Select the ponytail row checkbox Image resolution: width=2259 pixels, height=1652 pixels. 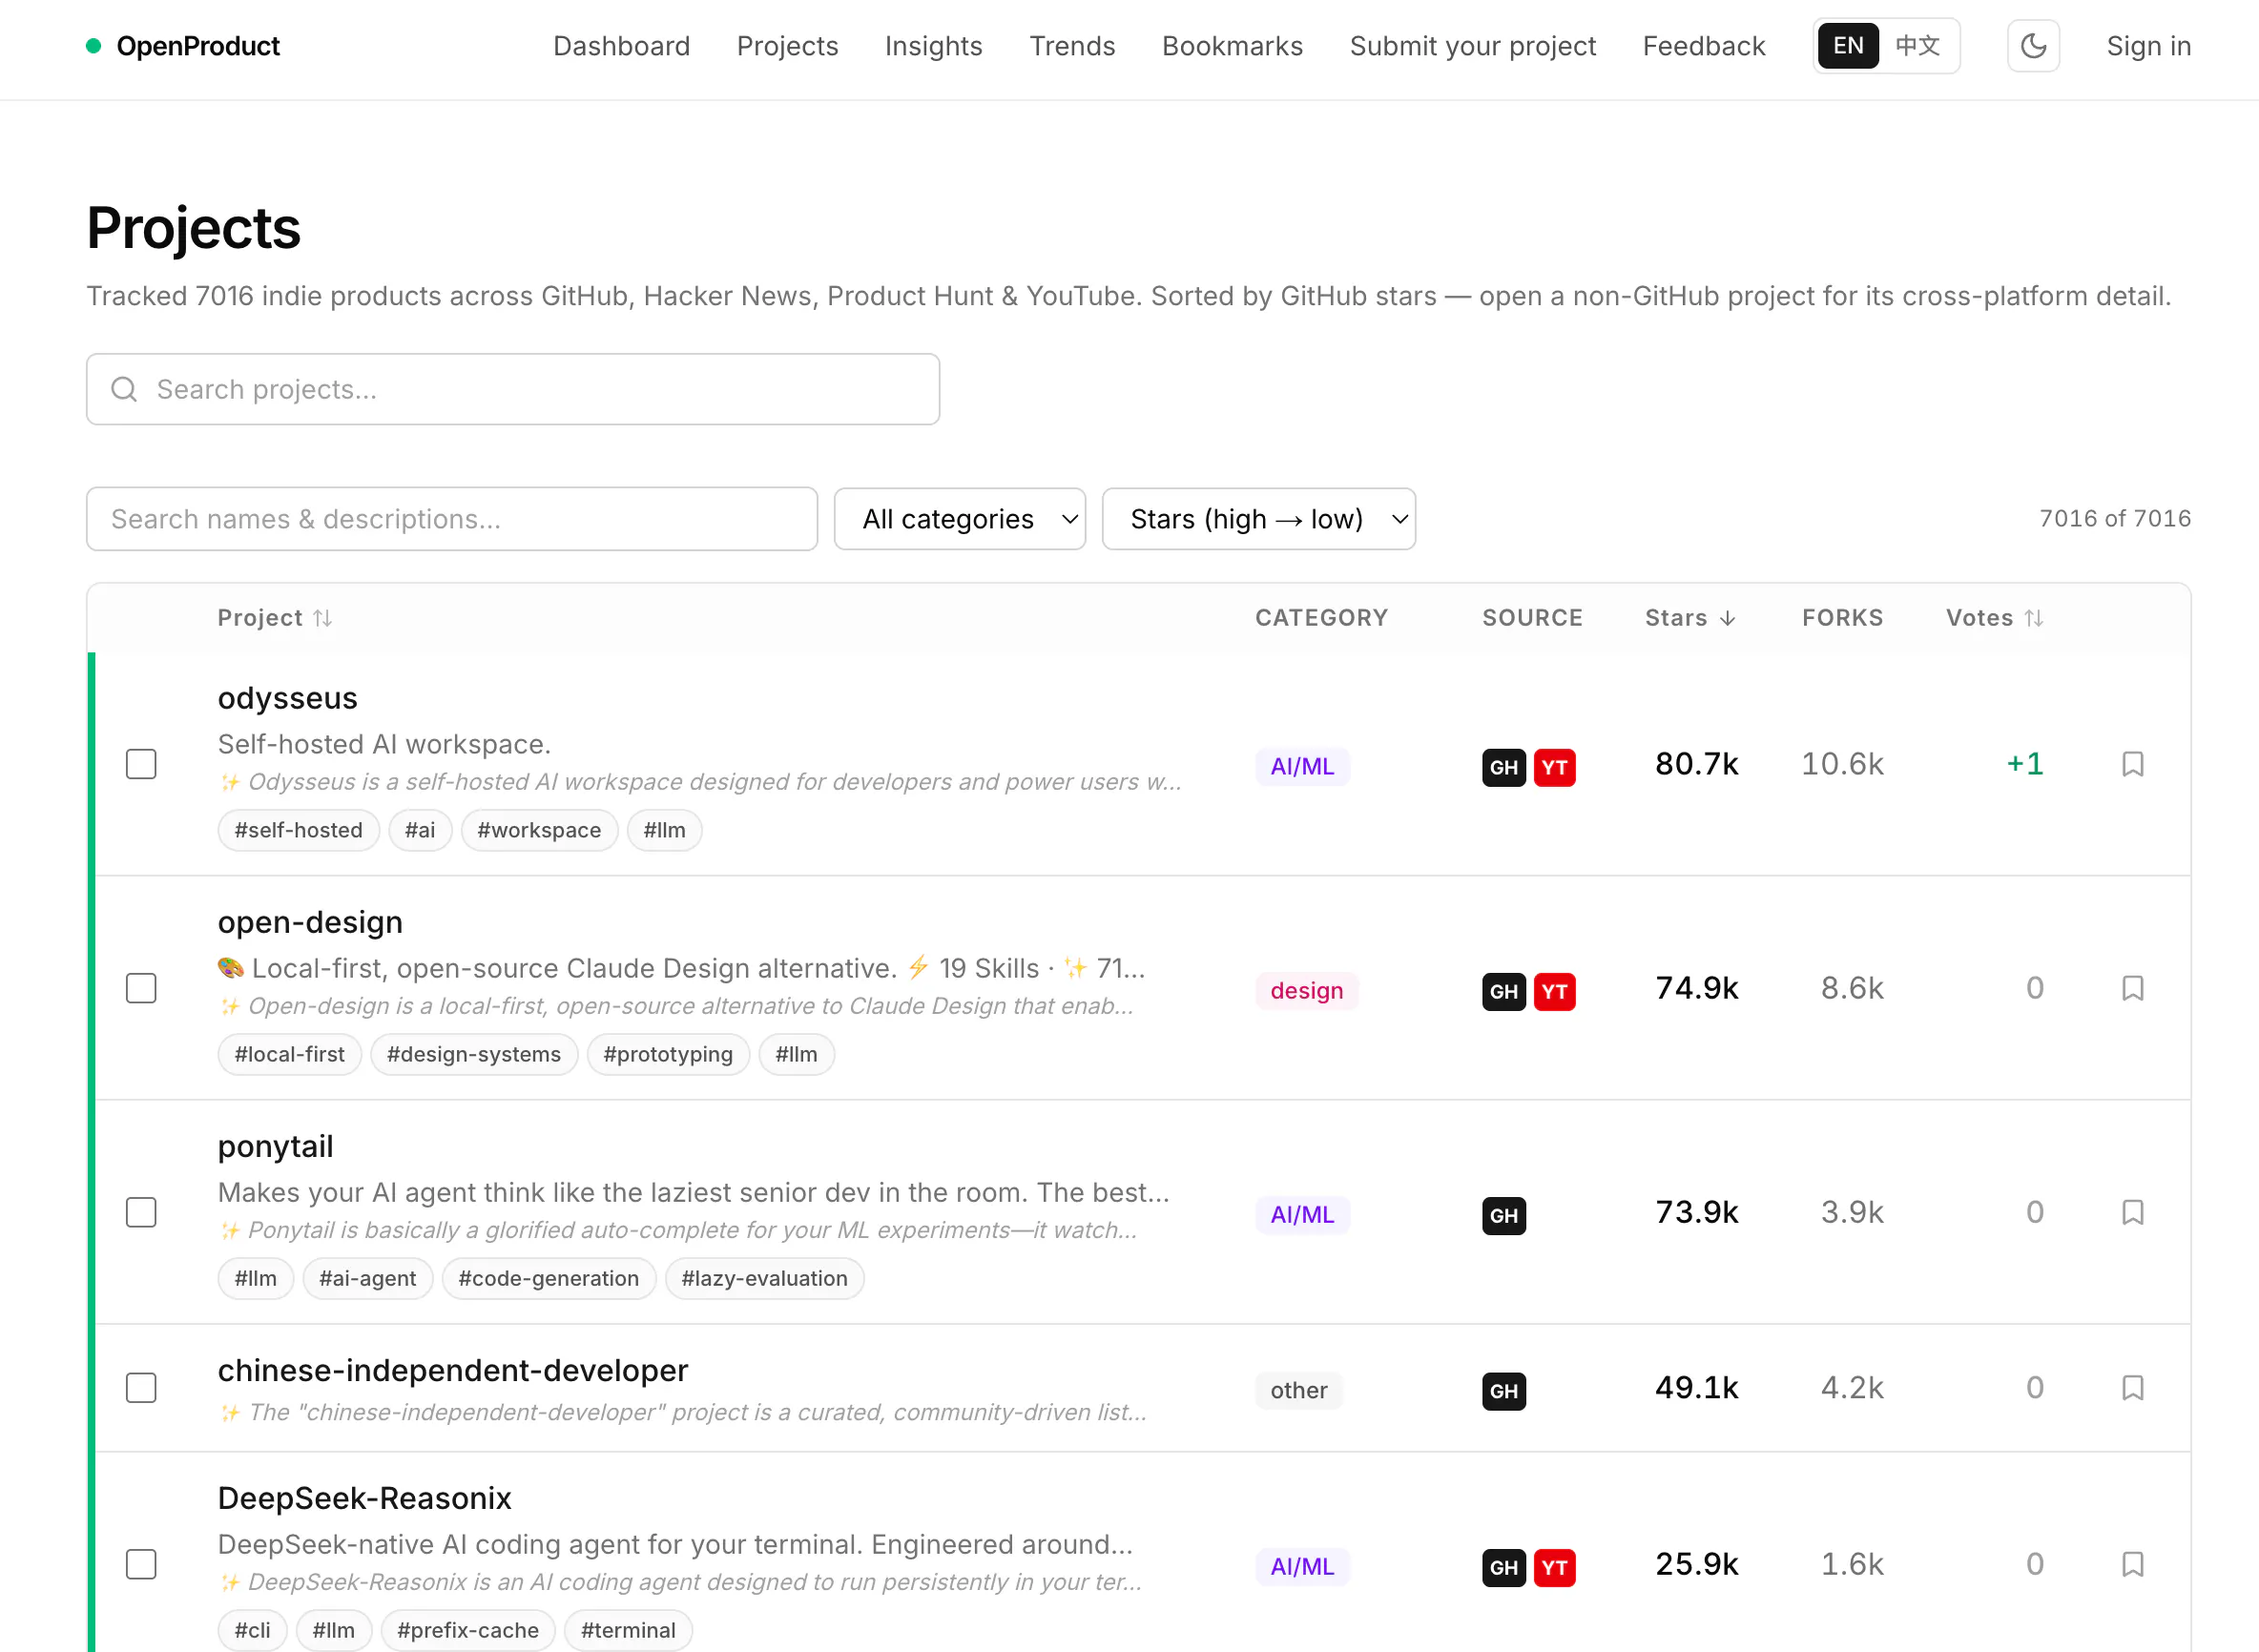(141, 1212)
